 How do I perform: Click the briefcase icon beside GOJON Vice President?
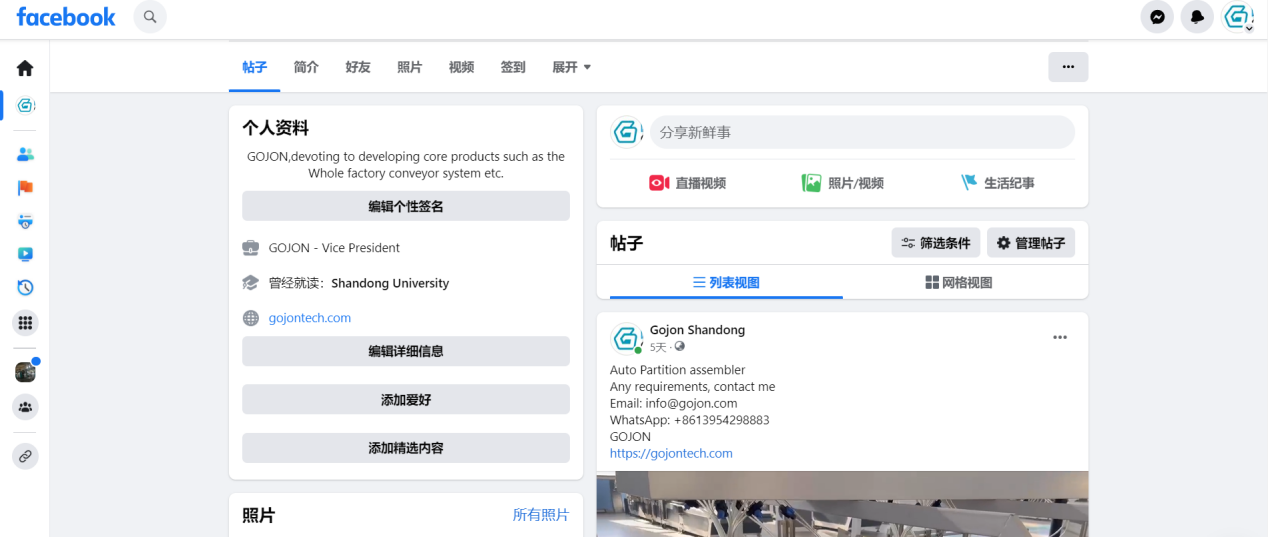coord(251,248)
